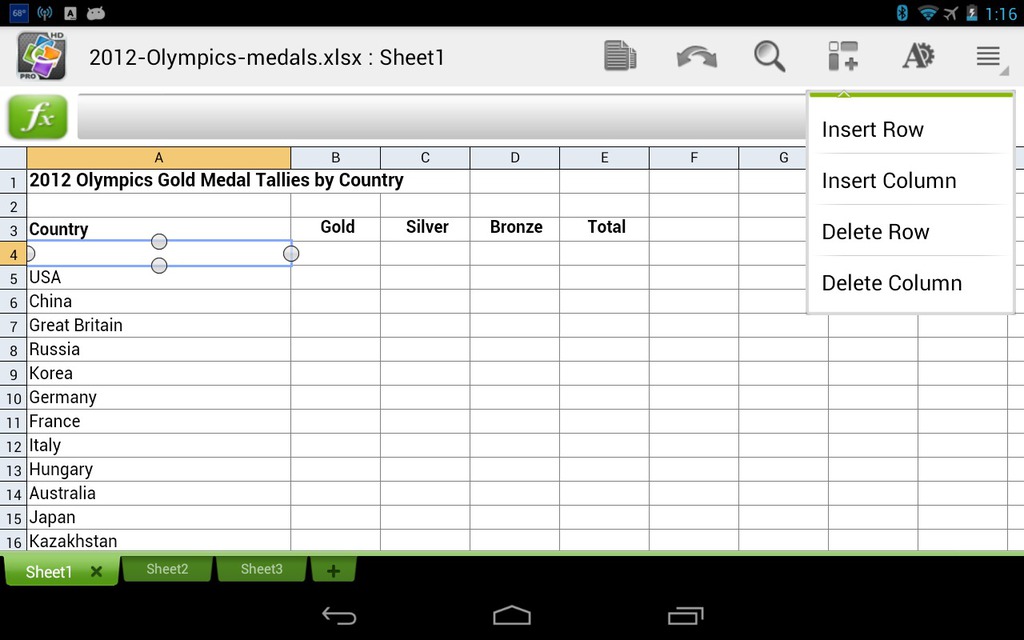The image size is (1024, 640).
Task: Select column C header
Action: (425, 157)
